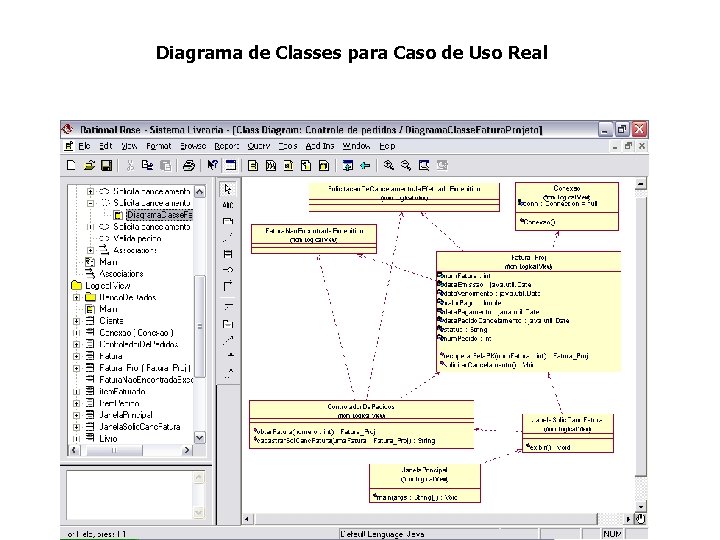Click the Open model folder icon
This screenshot has width=720, height=540.
click(x=89, y=165)
